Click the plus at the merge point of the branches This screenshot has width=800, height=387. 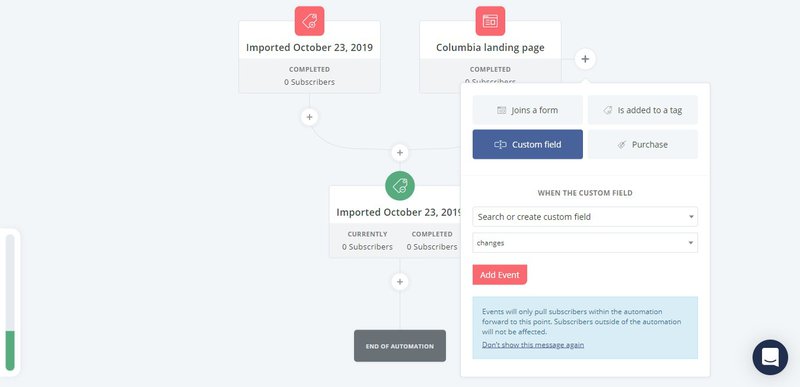[399, 152]
